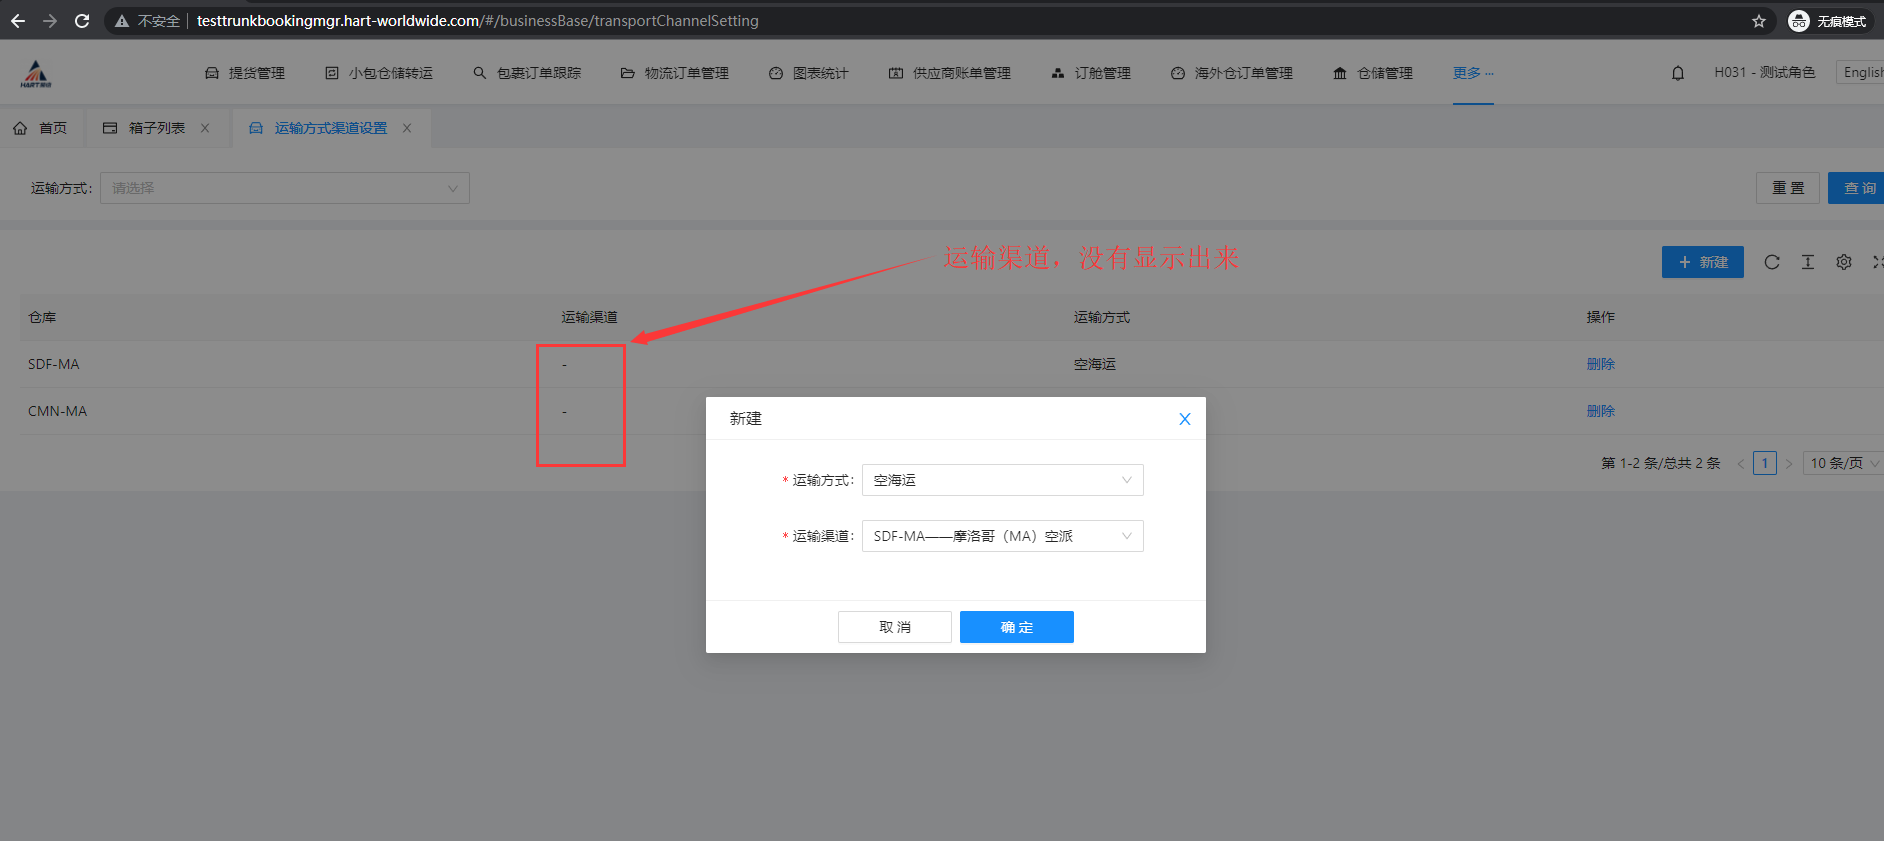
Task: Click the 取消 button
Action: tap(894, 627)
